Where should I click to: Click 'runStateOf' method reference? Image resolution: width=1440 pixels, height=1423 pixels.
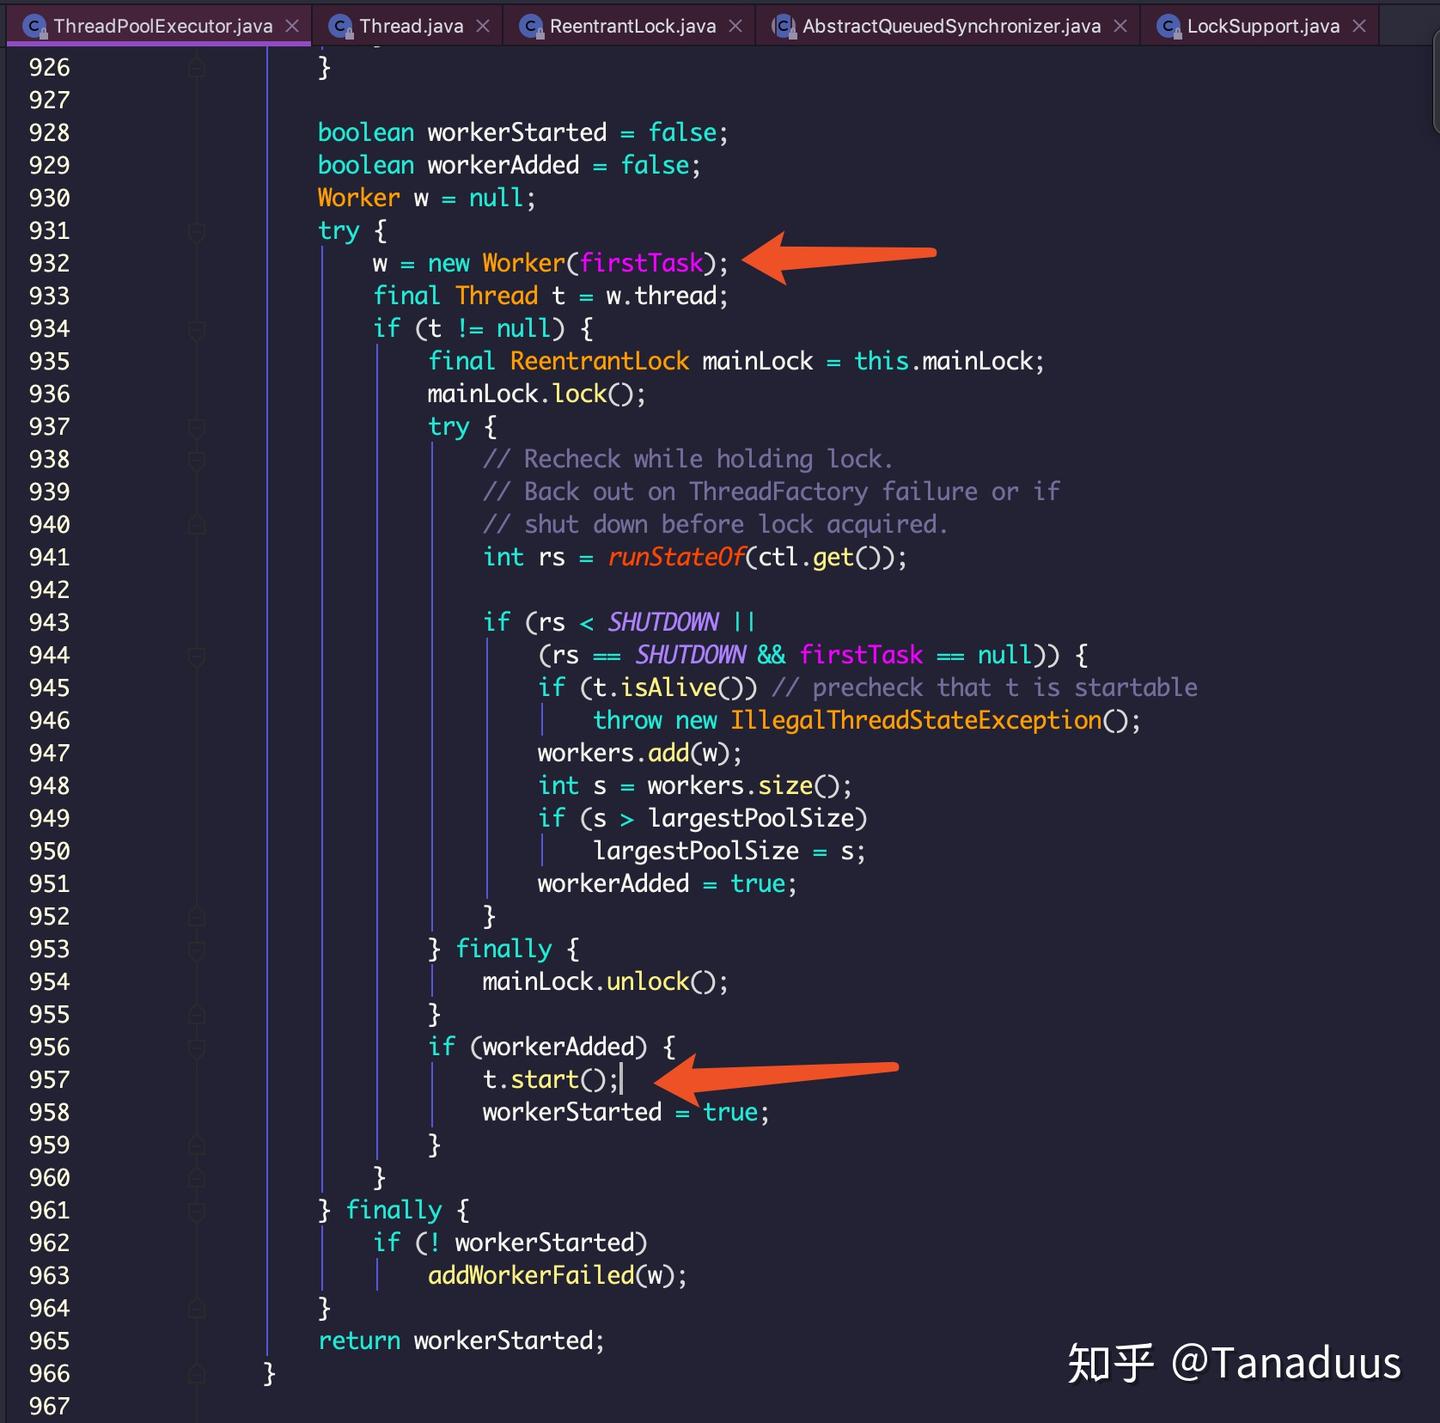coord(676,557)
